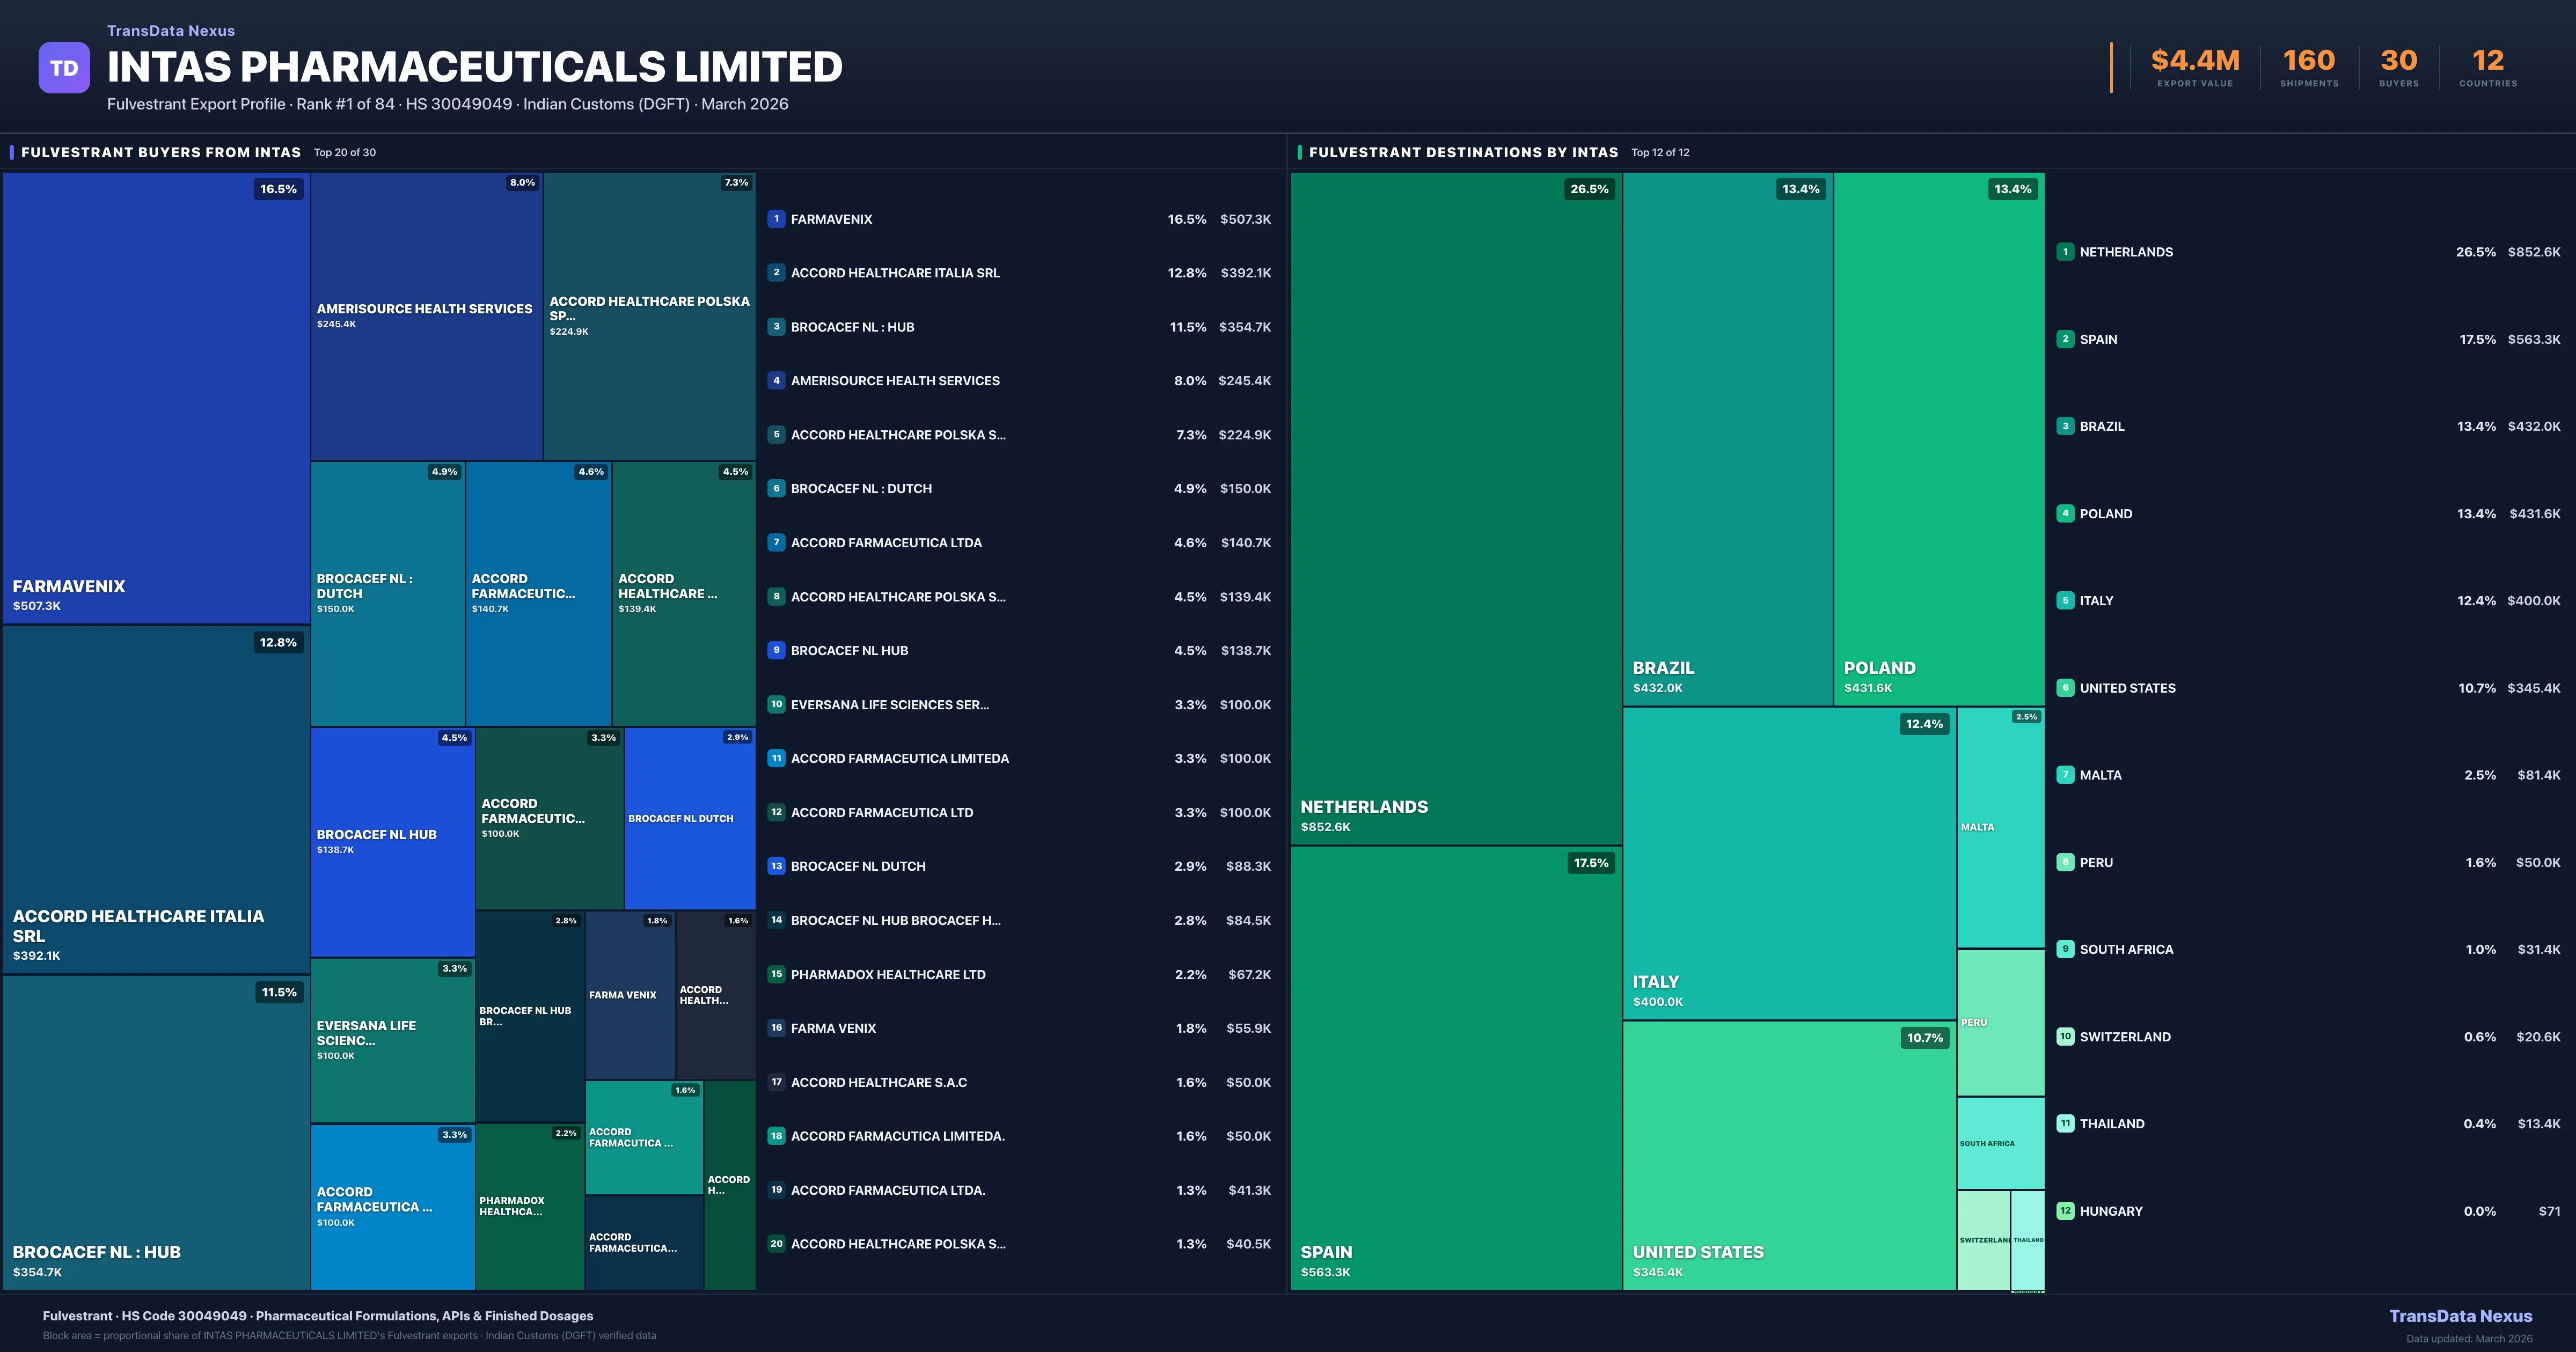Click Fulvestrant Destinations By Intas header
Screen dimensions: 2576x1352
(x=1463, y=152)
